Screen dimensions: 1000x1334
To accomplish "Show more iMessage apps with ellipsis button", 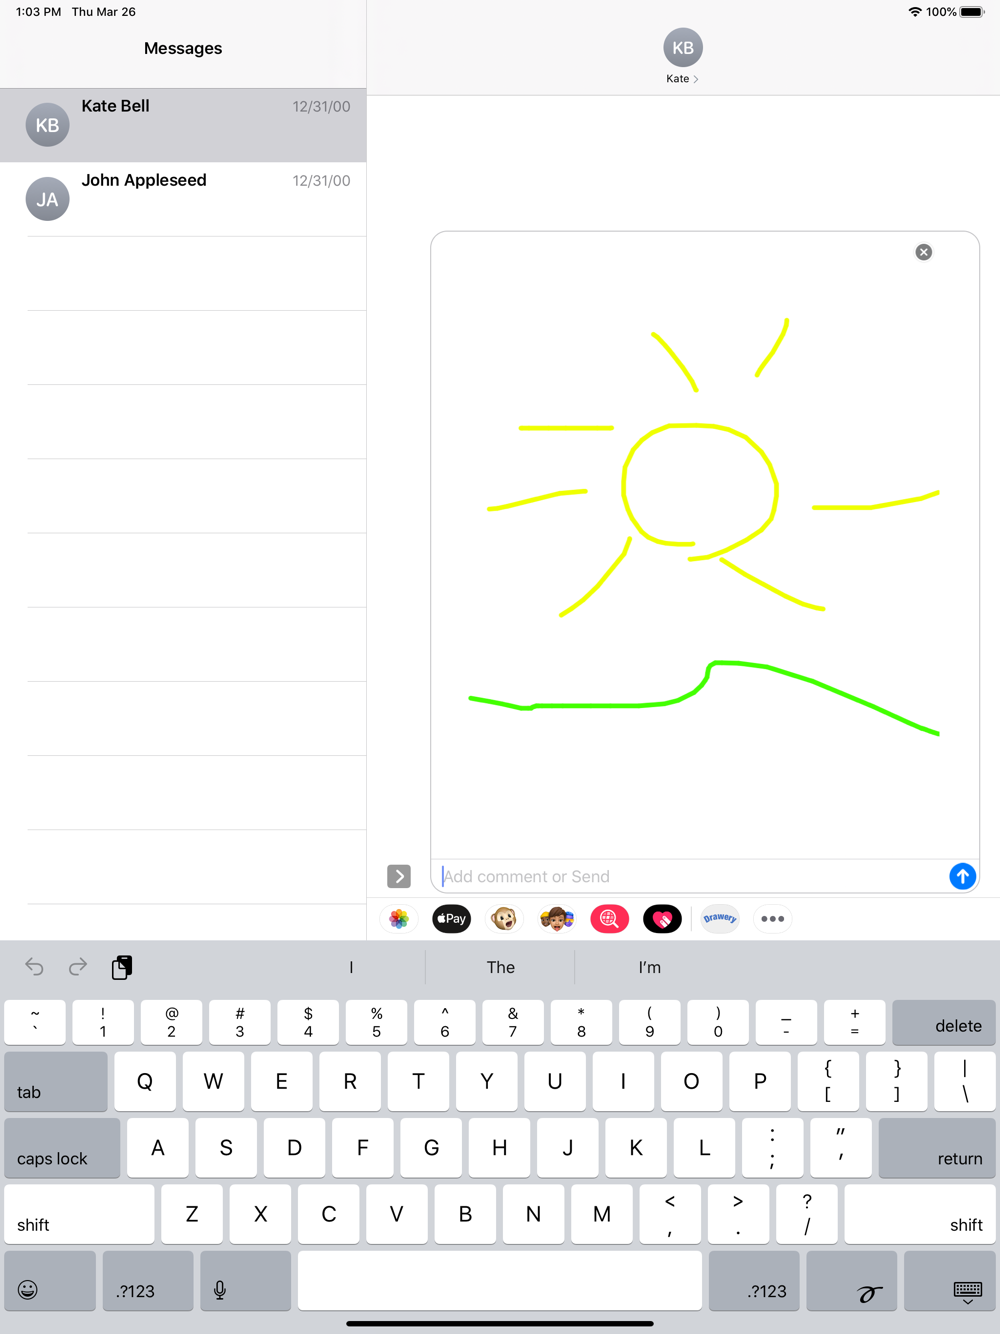I will 773,919.
